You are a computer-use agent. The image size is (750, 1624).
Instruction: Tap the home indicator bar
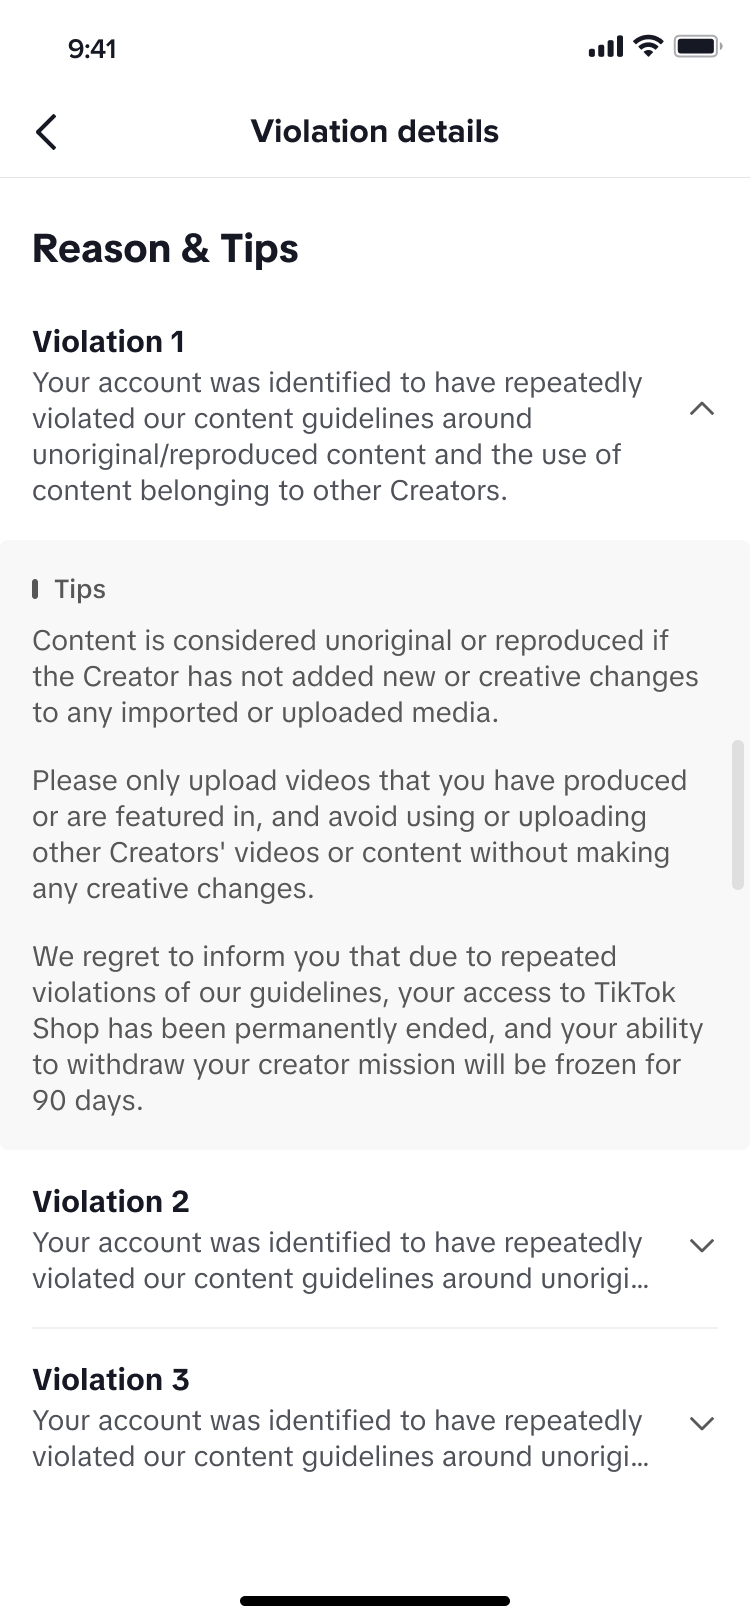tap(375, 1601)
